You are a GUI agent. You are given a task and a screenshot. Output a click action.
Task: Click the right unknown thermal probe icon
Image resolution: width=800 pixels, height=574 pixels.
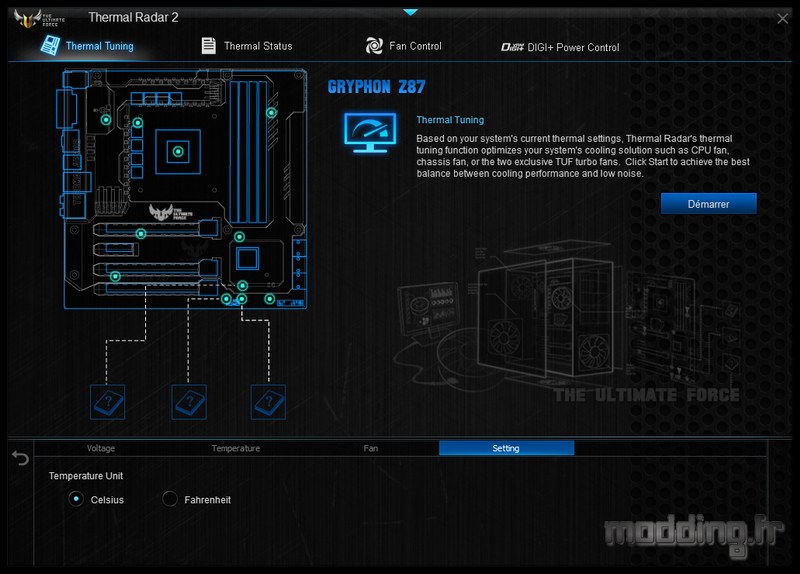pyautogui.click(x=268, y=402)
